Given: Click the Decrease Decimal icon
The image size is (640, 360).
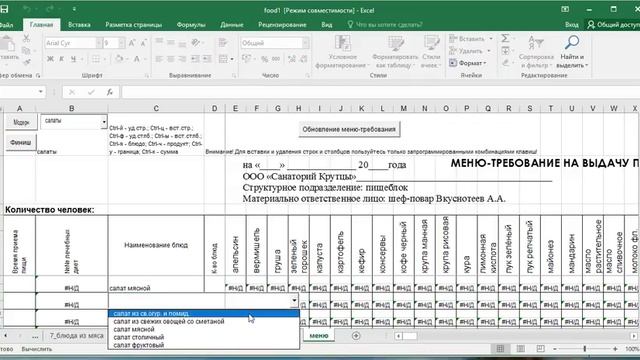Looking at the screenshot, I should [x=304, y=59].
